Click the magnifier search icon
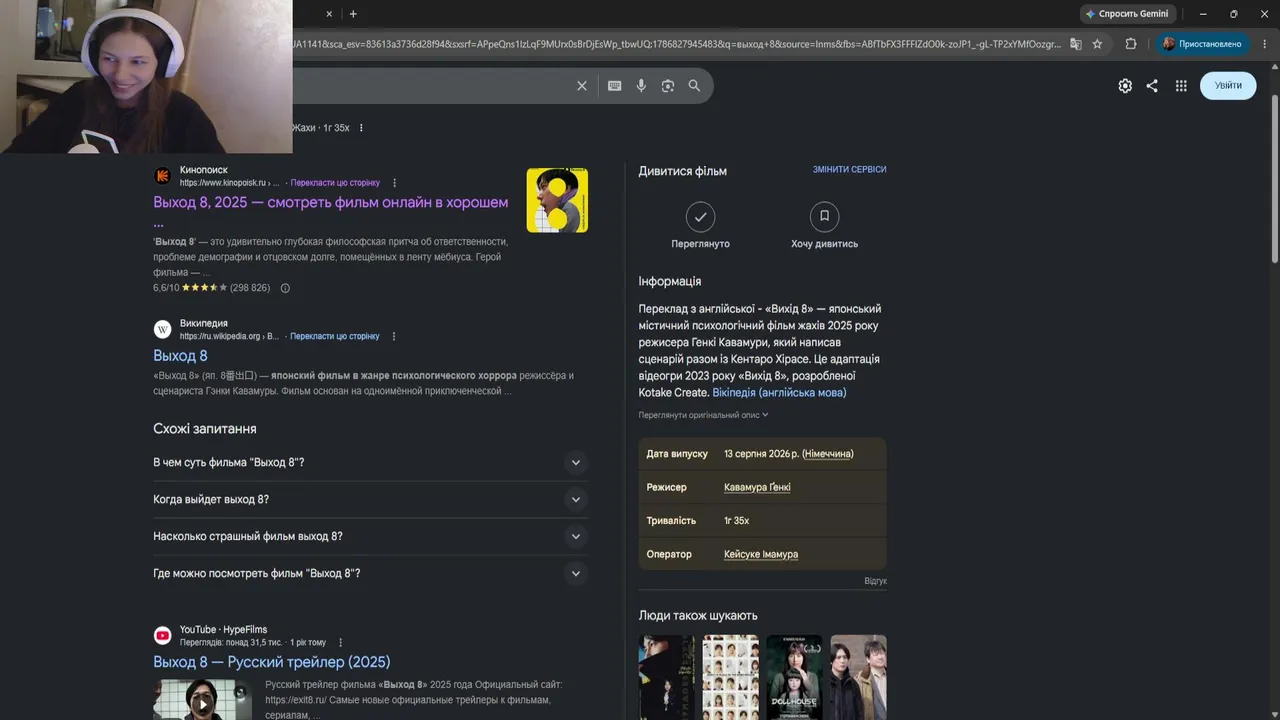 pos(694,86)
